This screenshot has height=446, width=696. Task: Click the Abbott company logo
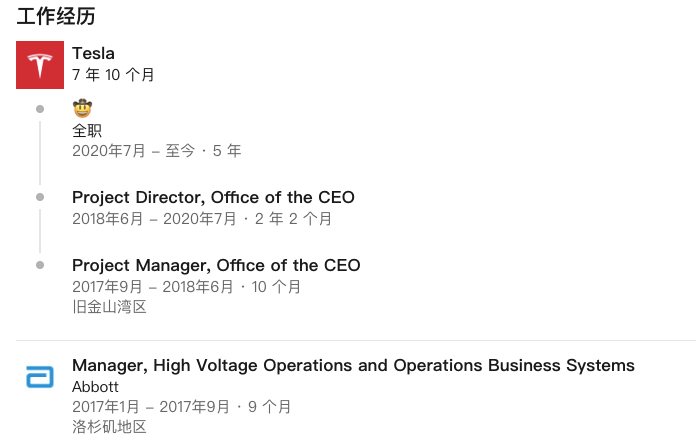[x=40, y=377]
